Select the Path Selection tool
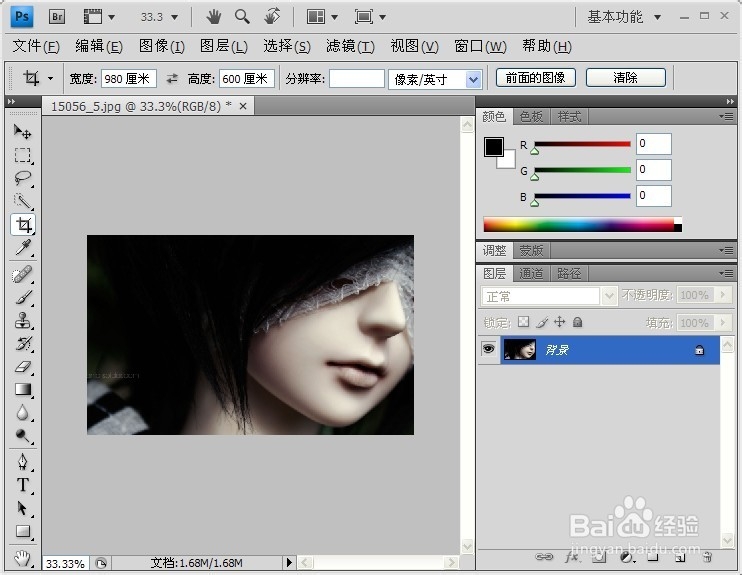This screenshot has height=575, width=742. (22, 508)
